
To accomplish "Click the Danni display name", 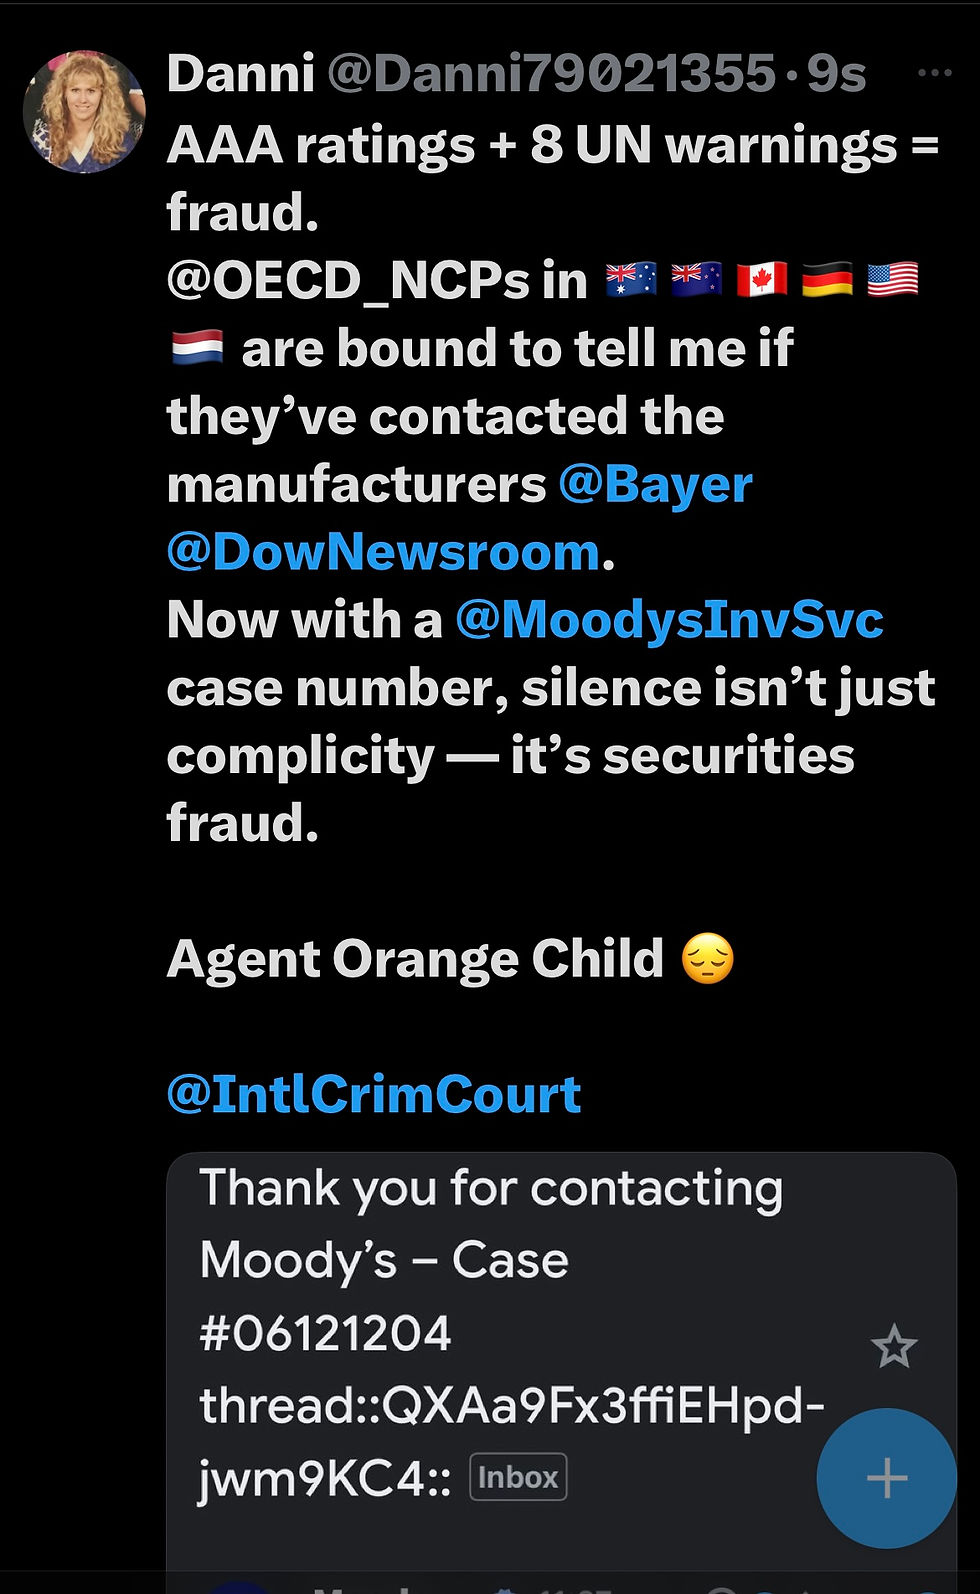I will pos(240,73).
